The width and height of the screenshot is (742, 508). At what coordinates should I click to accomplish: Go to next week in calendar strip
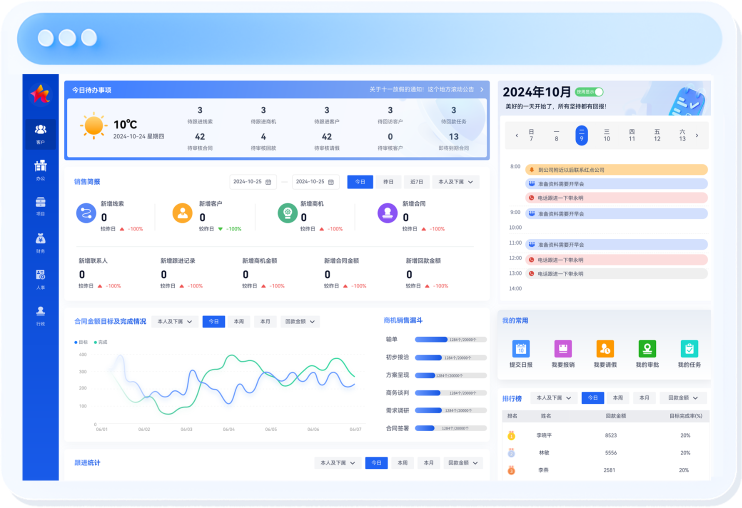tap(697, 136)
